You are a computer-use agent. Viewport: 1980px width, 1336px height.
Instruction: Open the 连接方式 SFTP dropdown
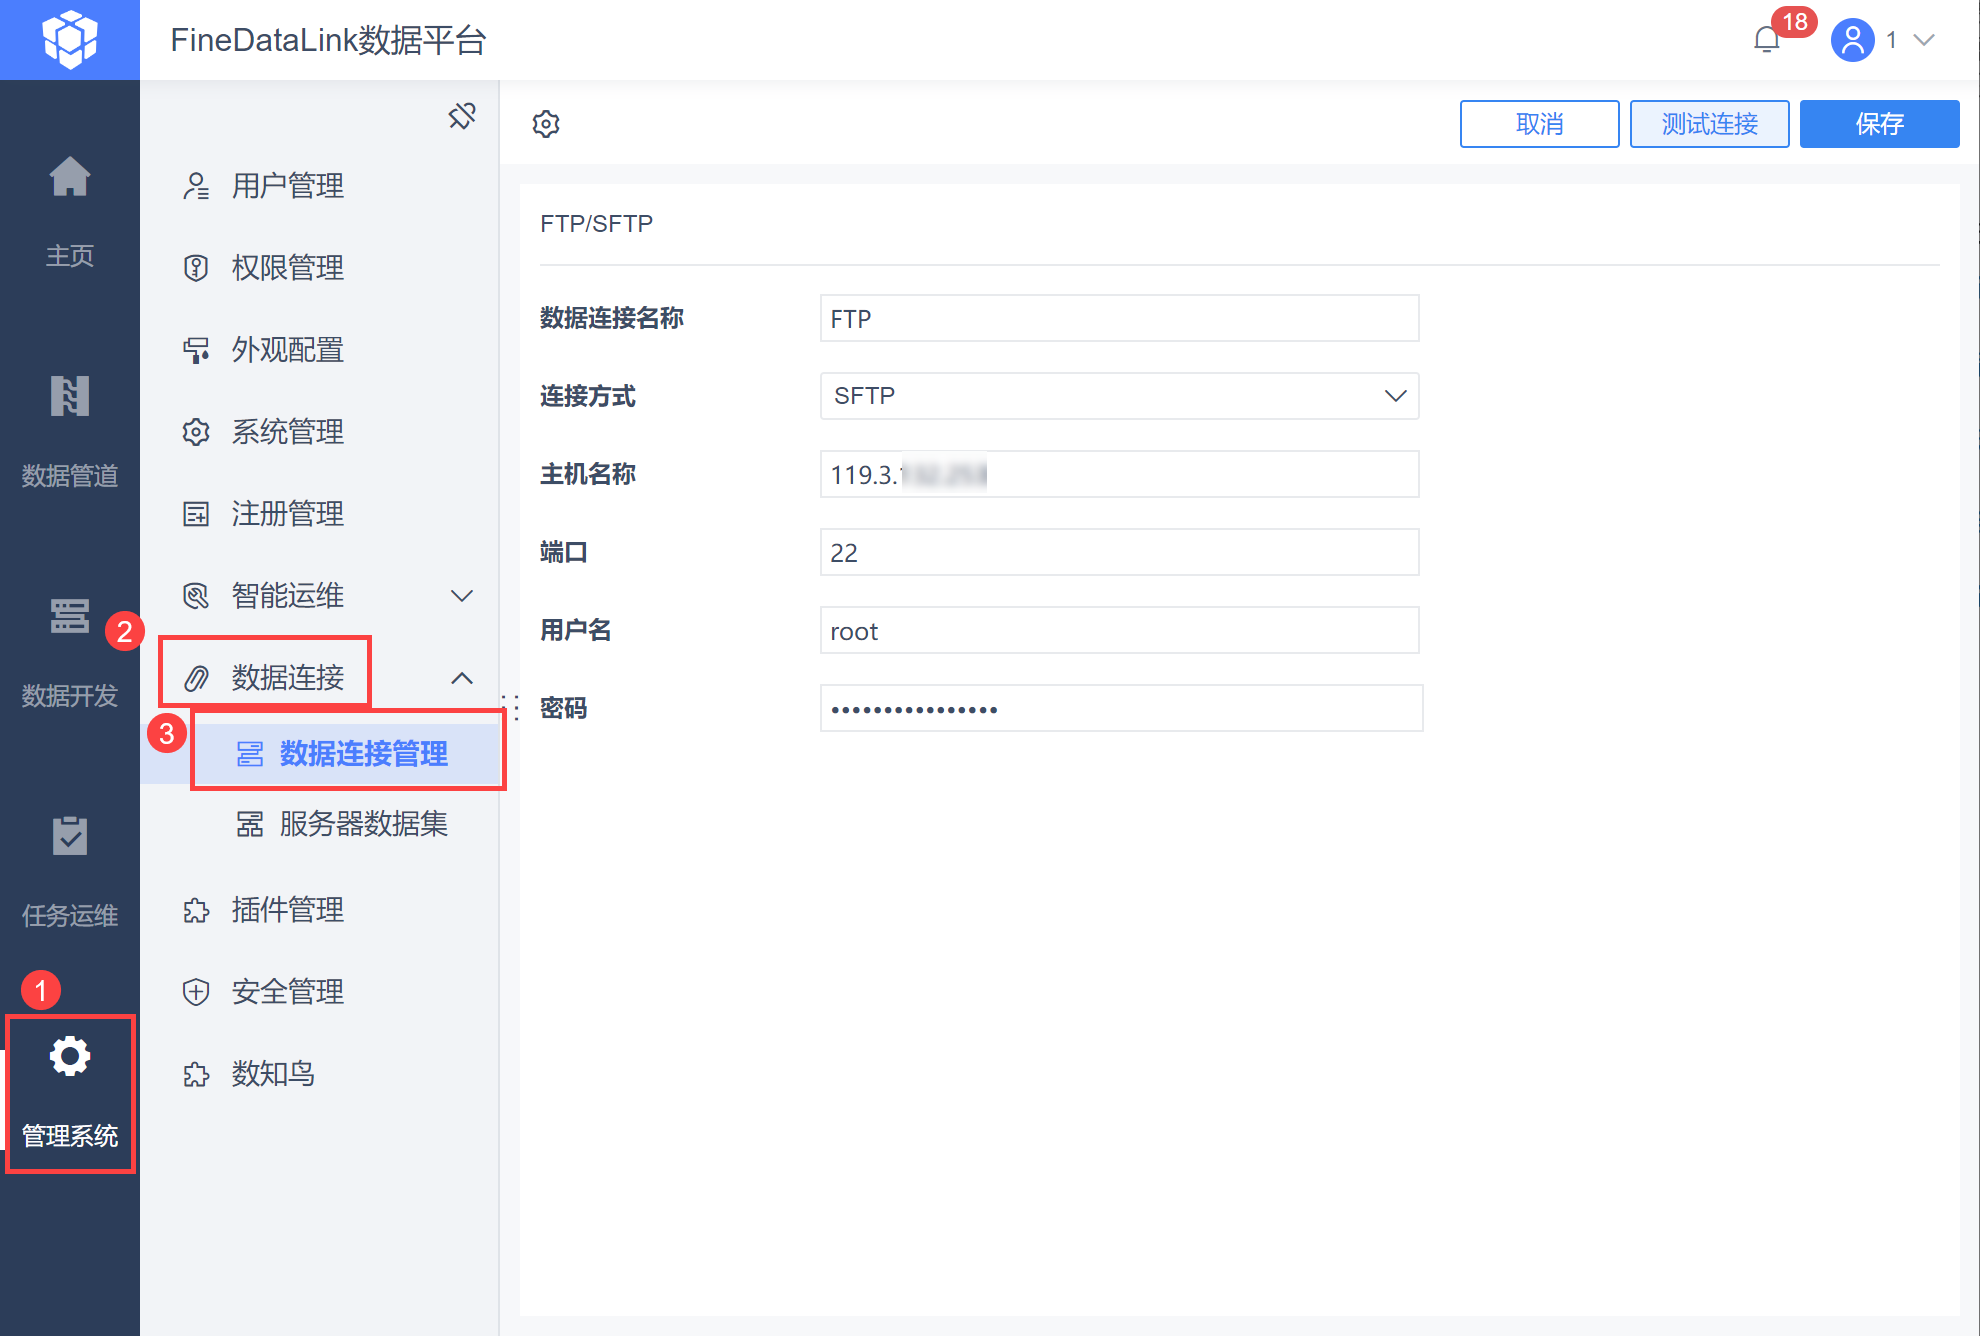[1118, 396]
